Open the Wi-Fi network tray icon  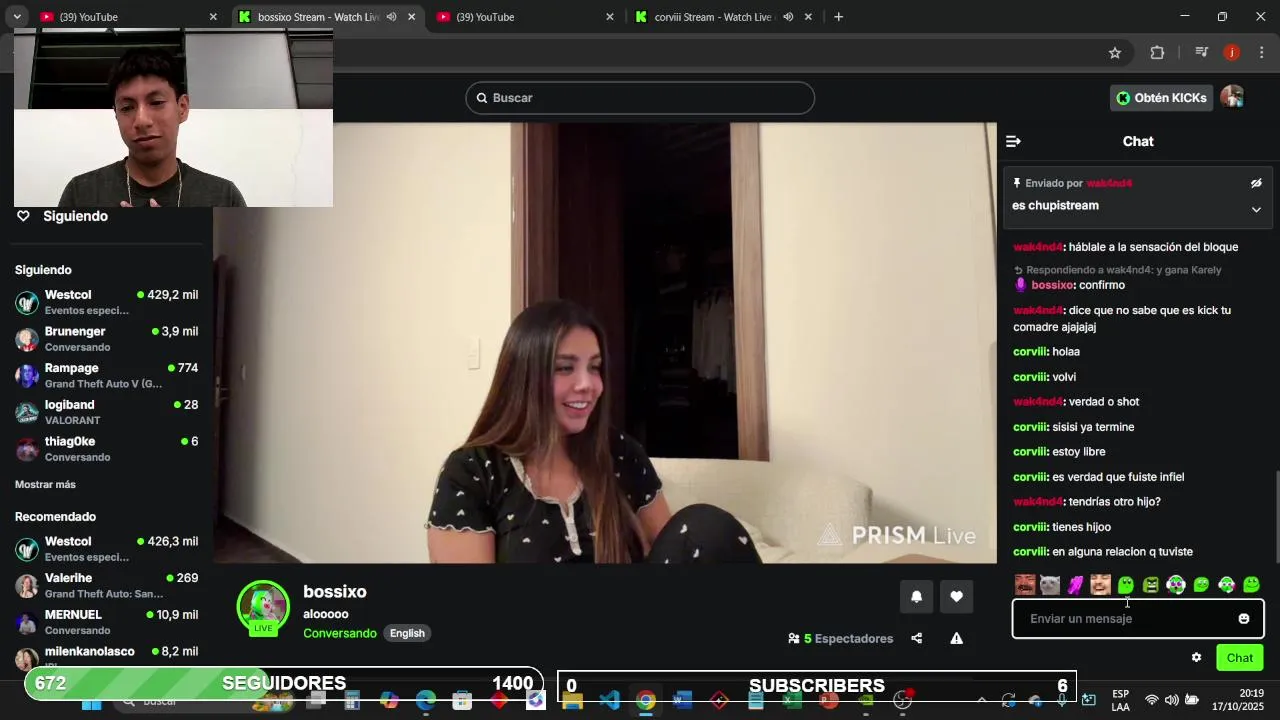(x=1152, y=700)
